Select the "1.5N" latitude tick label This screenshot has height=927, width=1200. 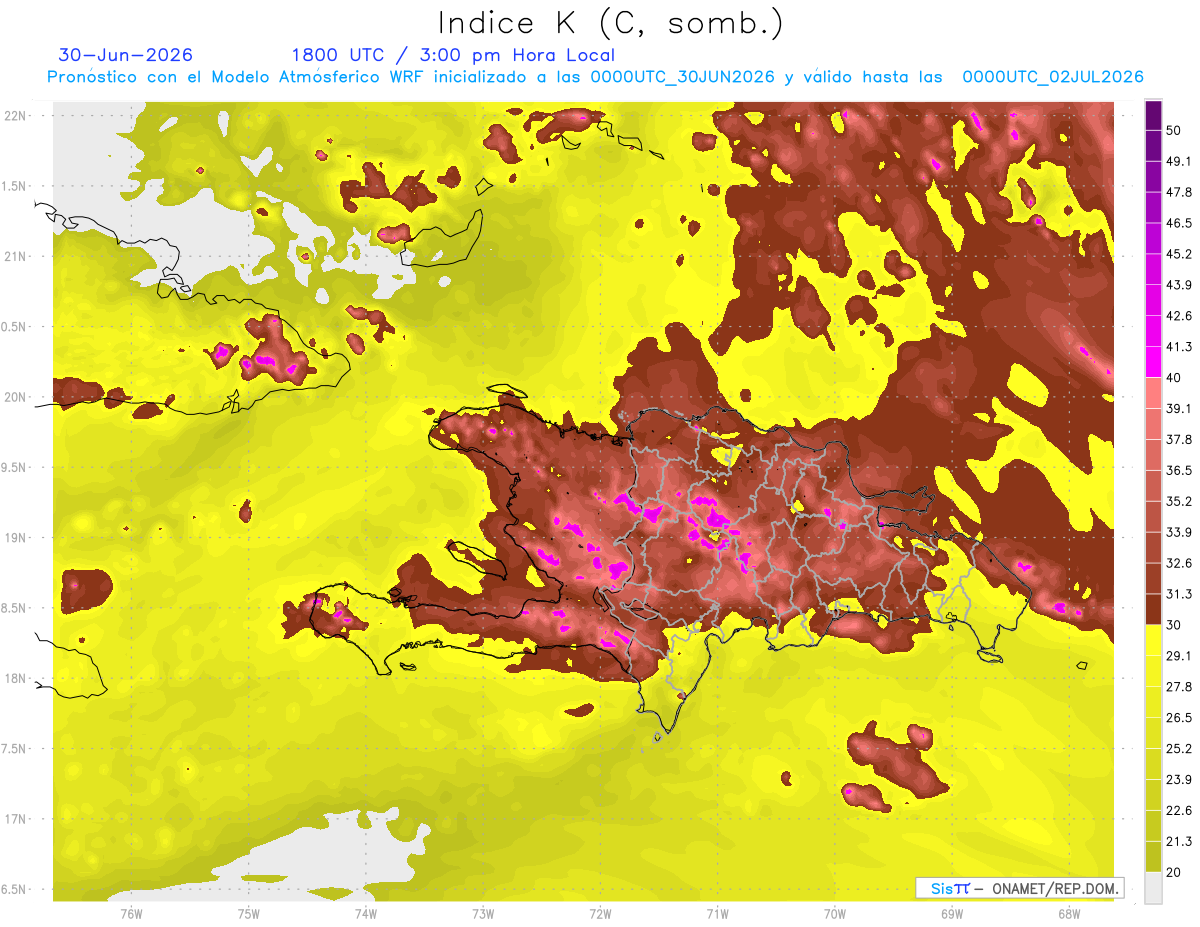(x=14, y=186)
